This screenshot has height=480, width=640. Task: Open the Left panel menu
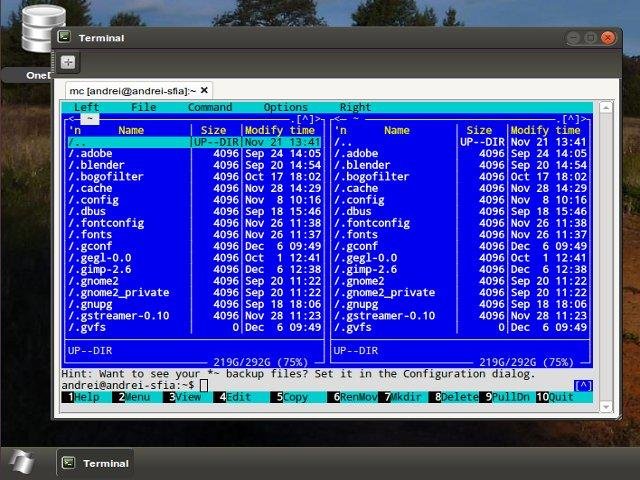87,107
